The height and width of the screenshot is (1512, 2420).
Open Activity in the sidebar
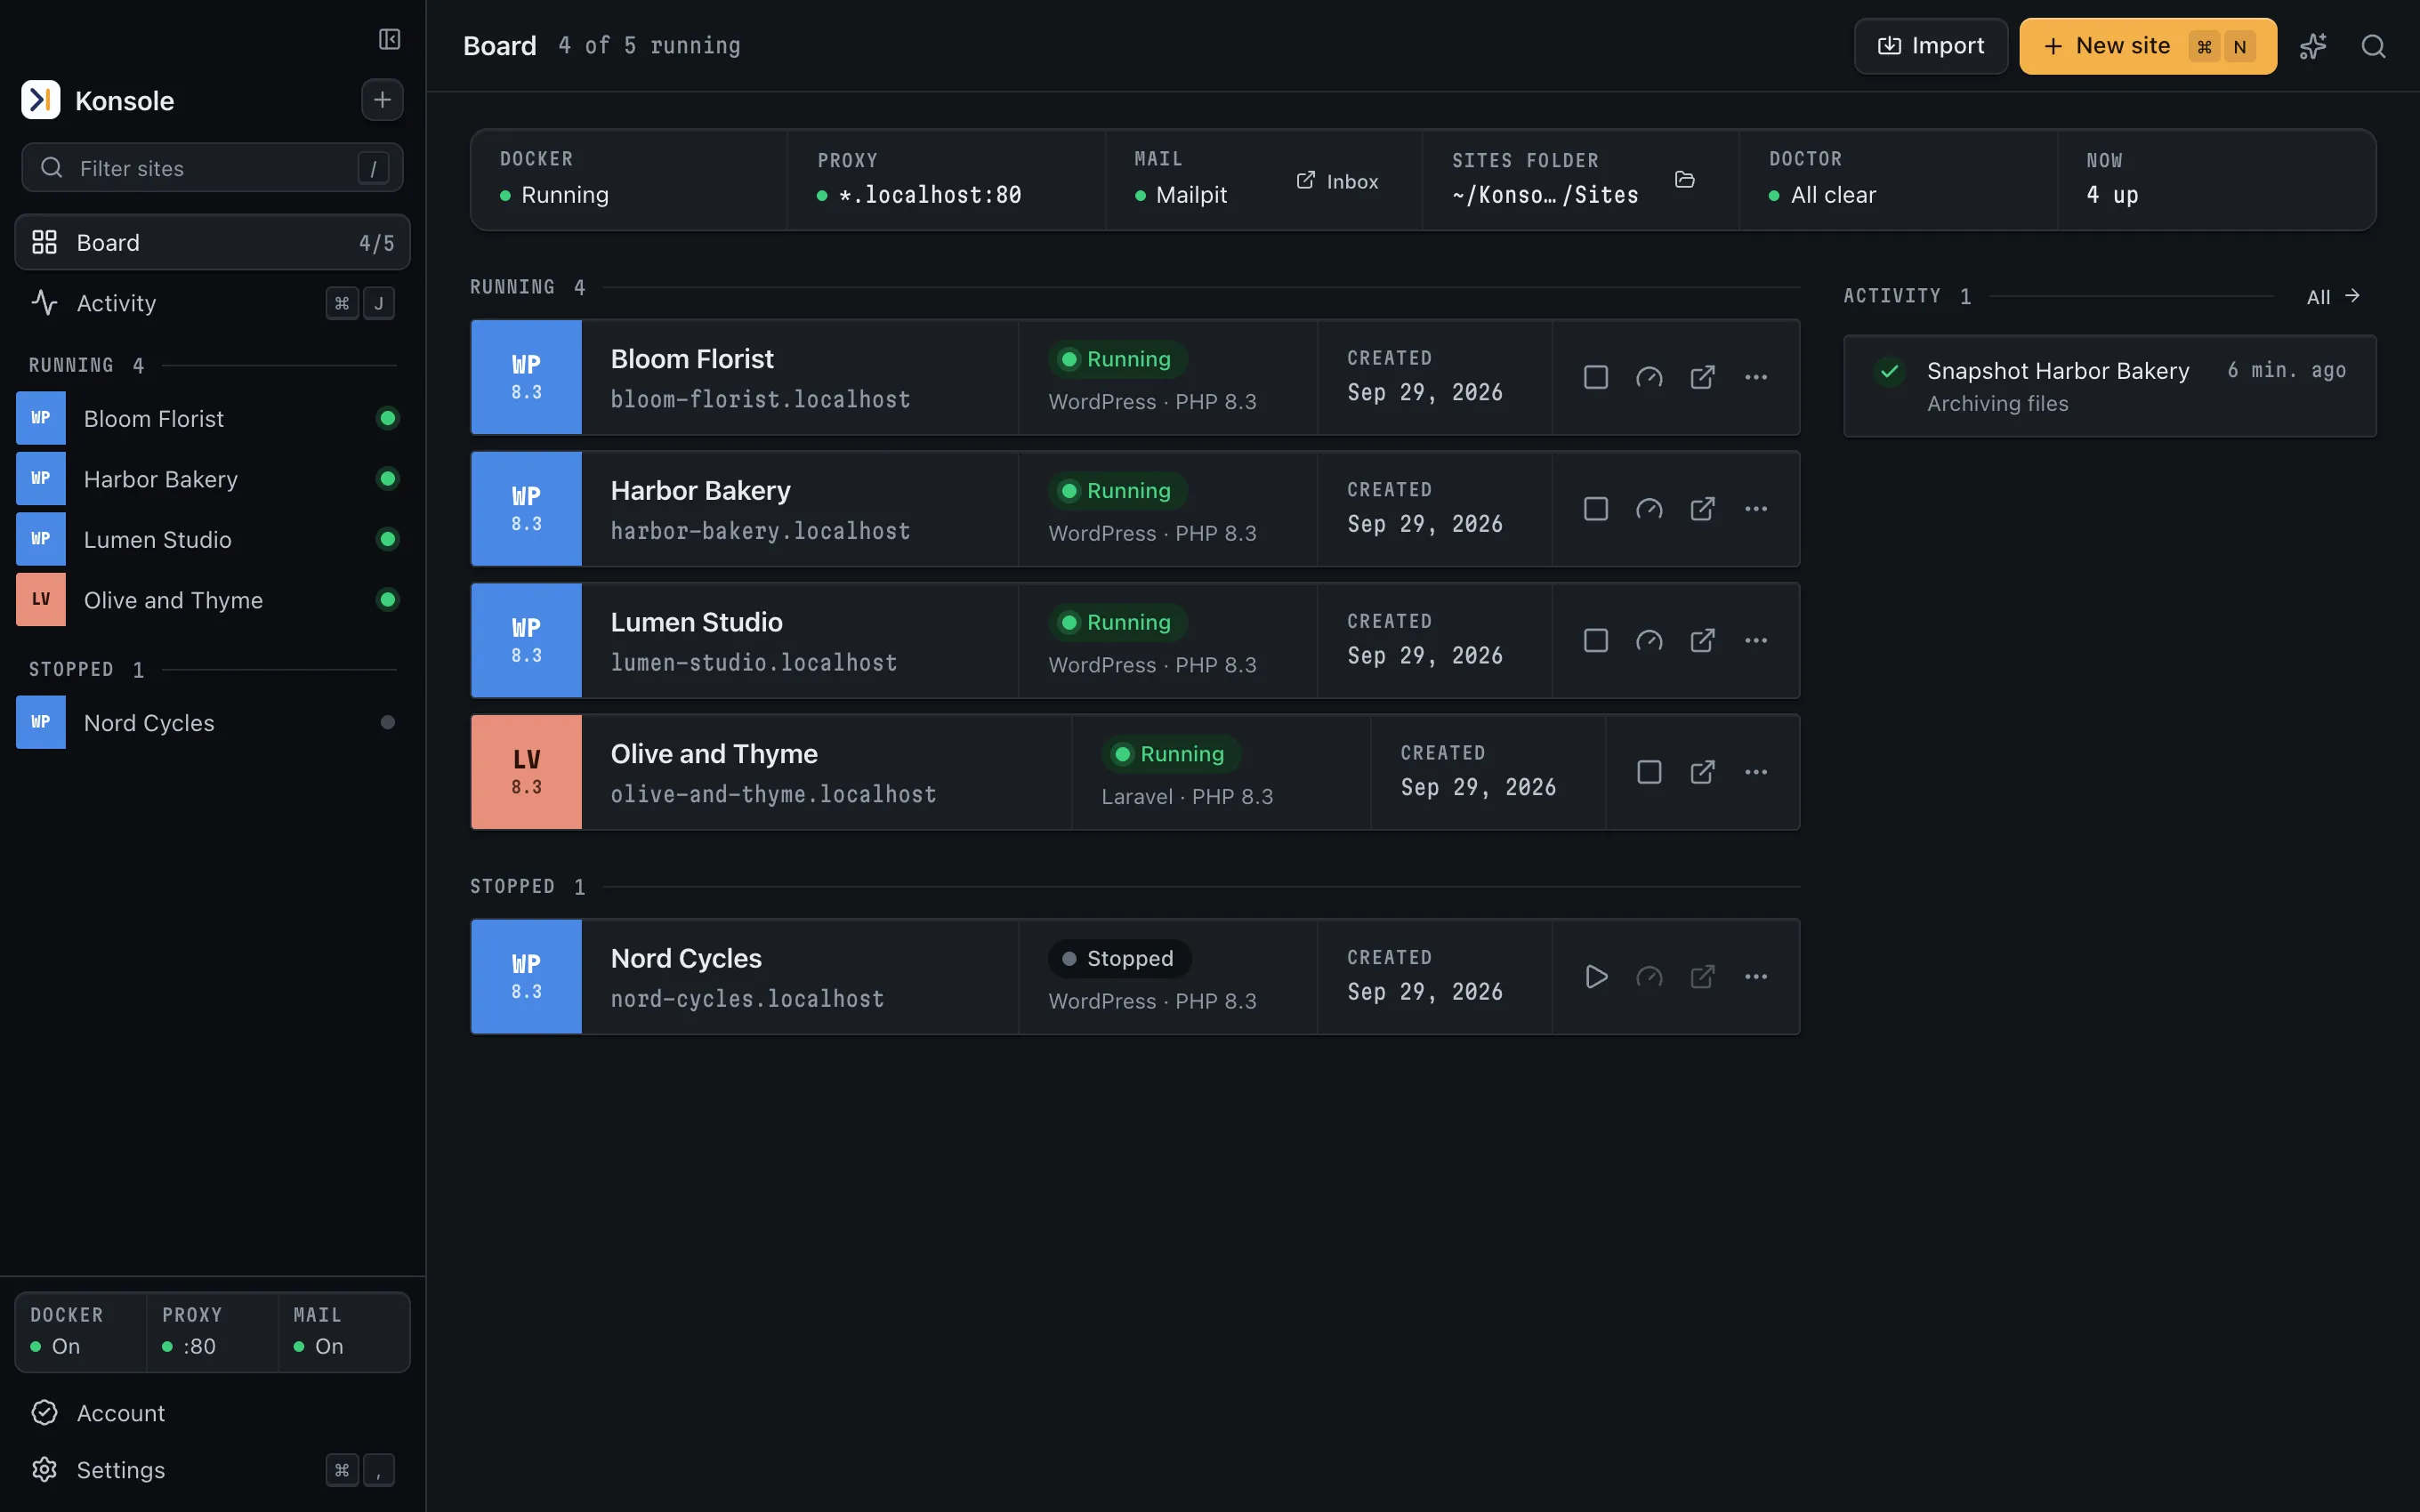212,303
